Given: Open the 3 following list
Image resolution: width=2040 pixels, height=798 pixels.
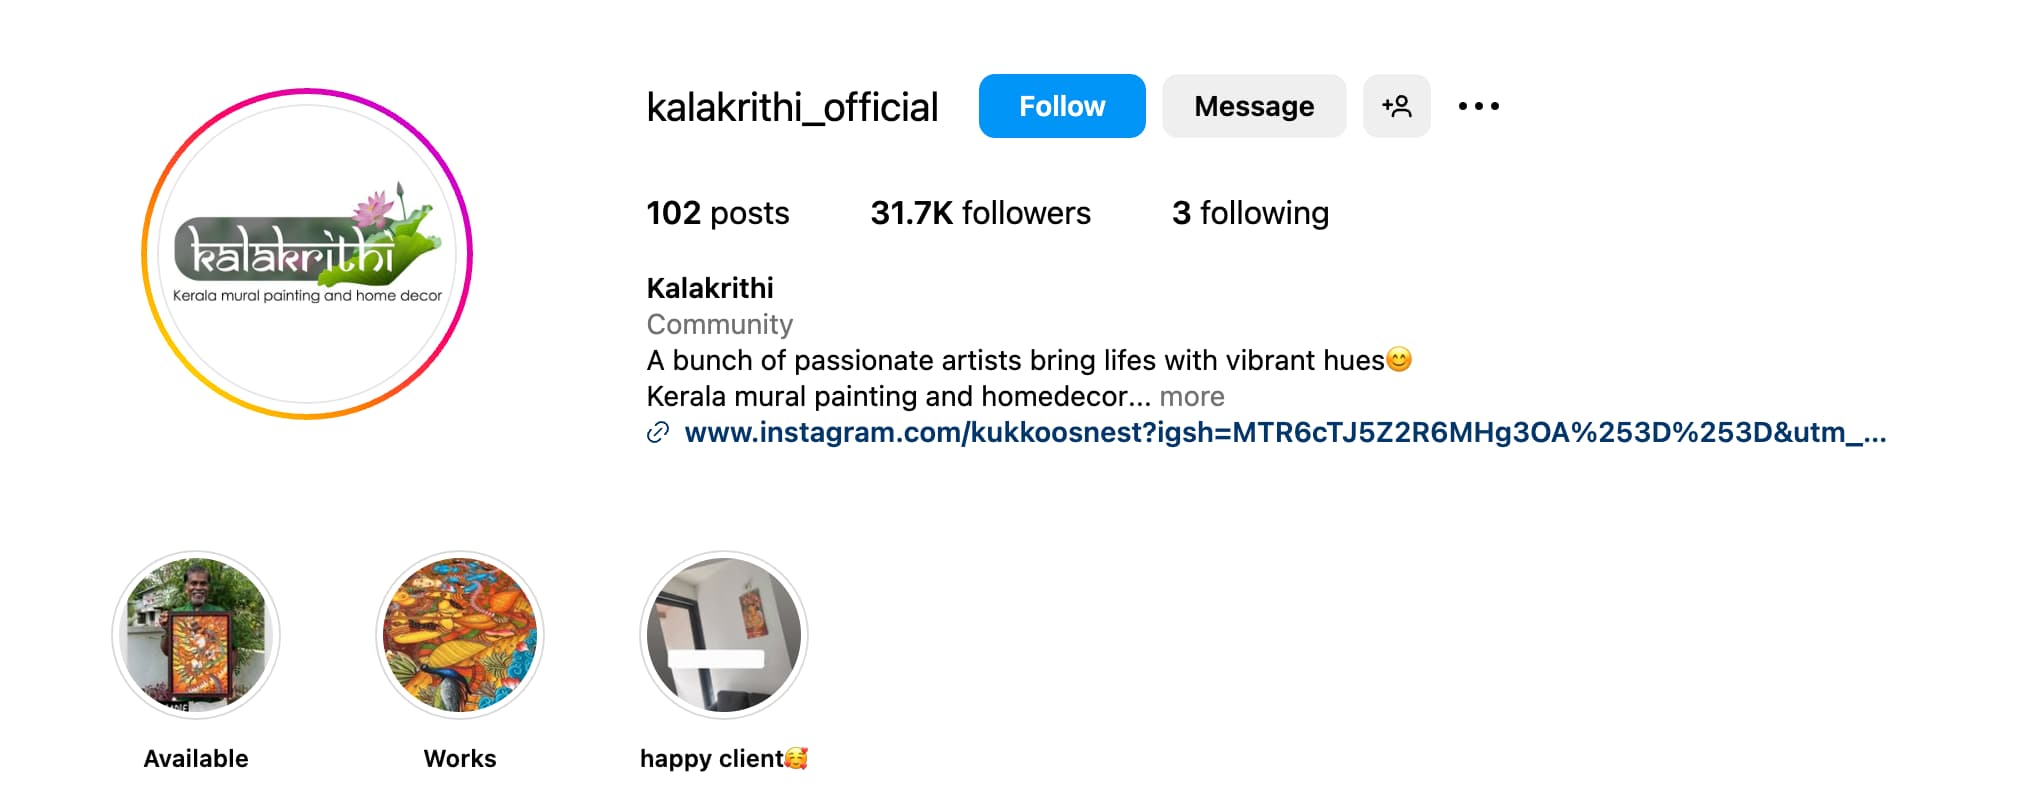Looking at the screenshot, I should [x=1250, y=213].
